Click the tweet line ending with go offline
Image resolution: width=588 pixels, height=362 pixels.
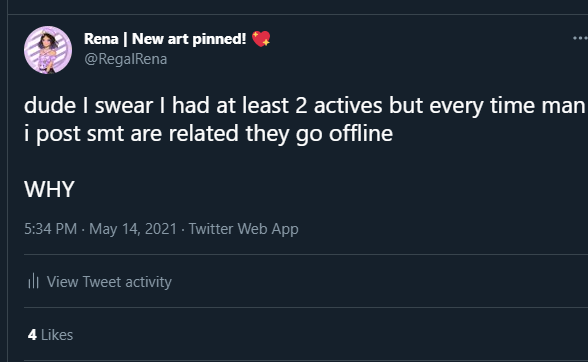pyautogui.click(x=208, y=134)
